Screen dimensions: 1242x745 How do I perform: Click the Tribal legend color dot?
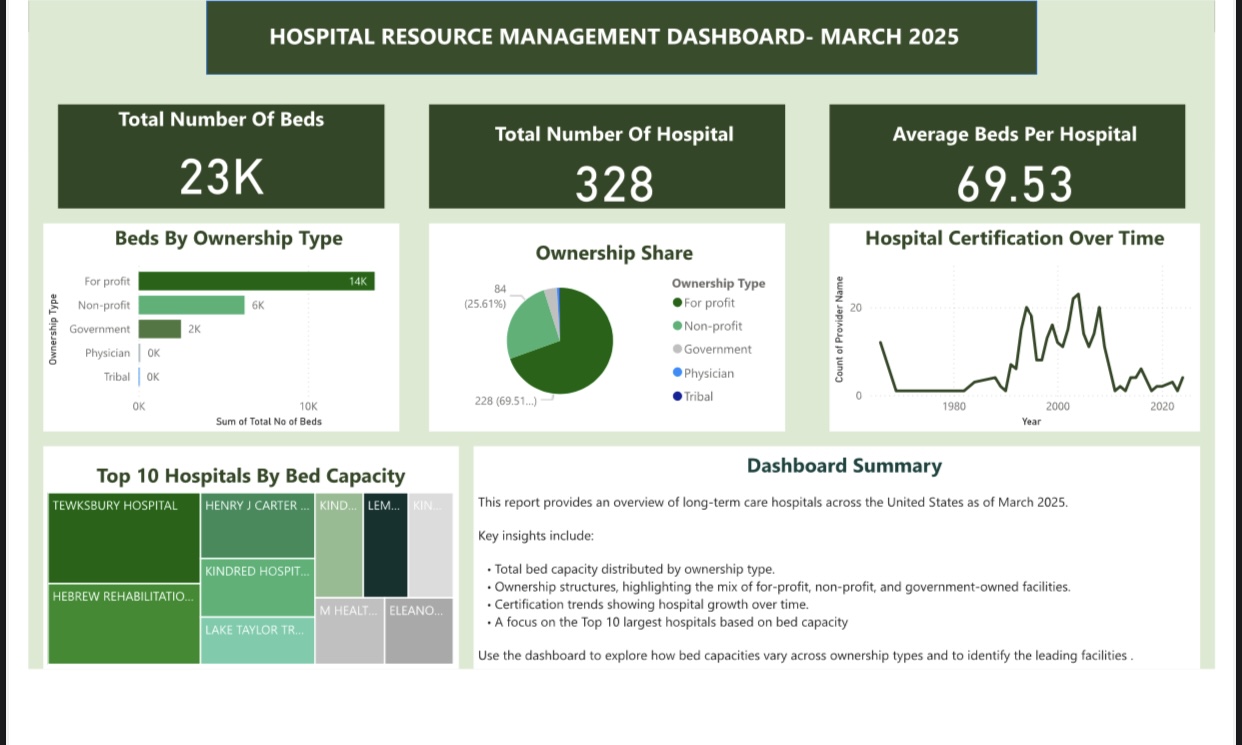click(677, 396)
